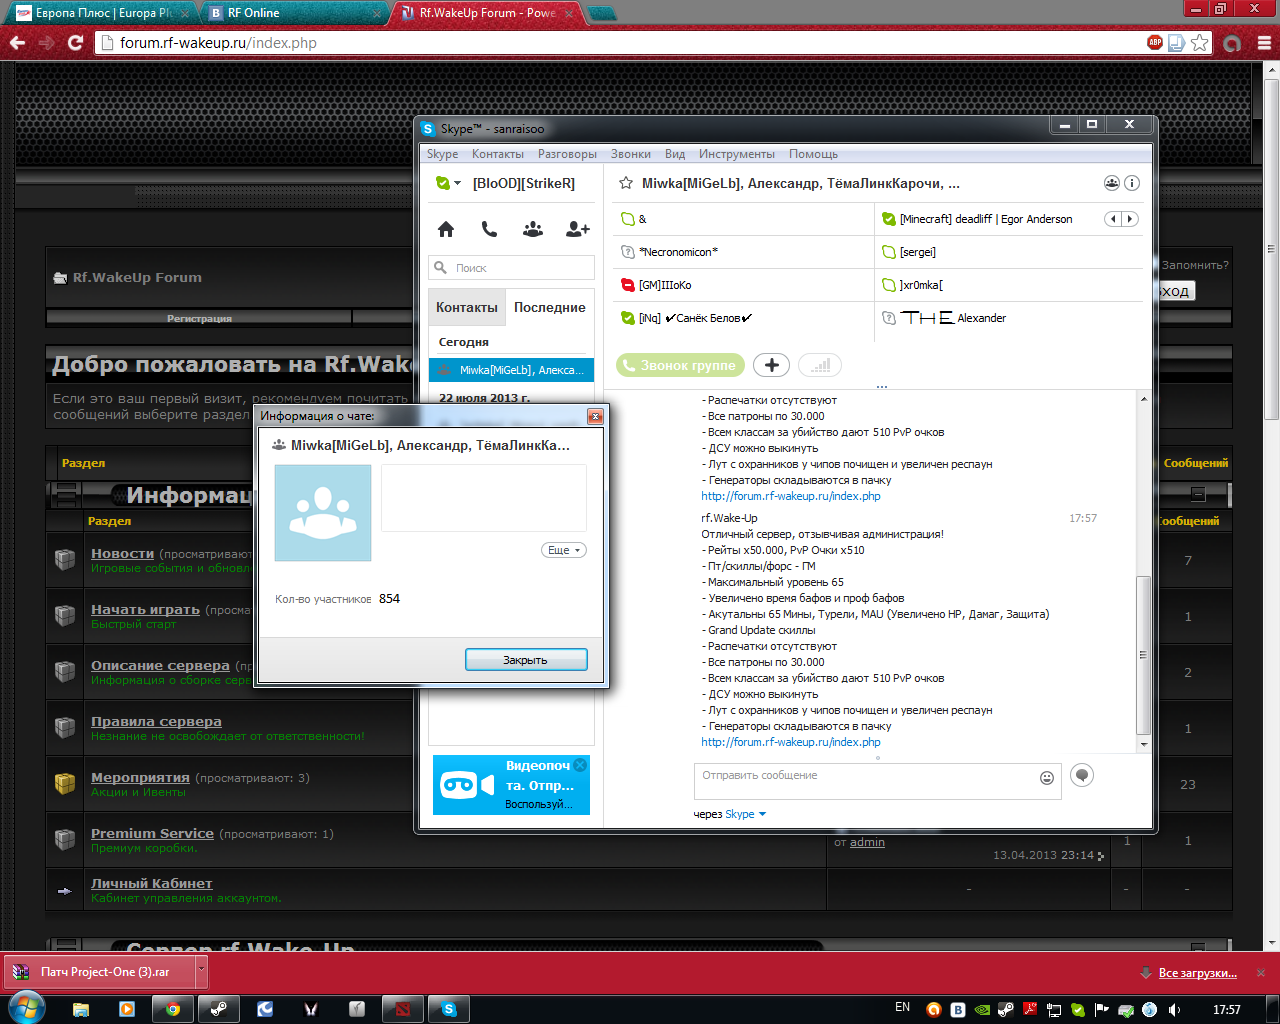This screenshot has height=1024, width=1280.
Task: Click the create group icon in Skype
Action: [x=533, y=229]
